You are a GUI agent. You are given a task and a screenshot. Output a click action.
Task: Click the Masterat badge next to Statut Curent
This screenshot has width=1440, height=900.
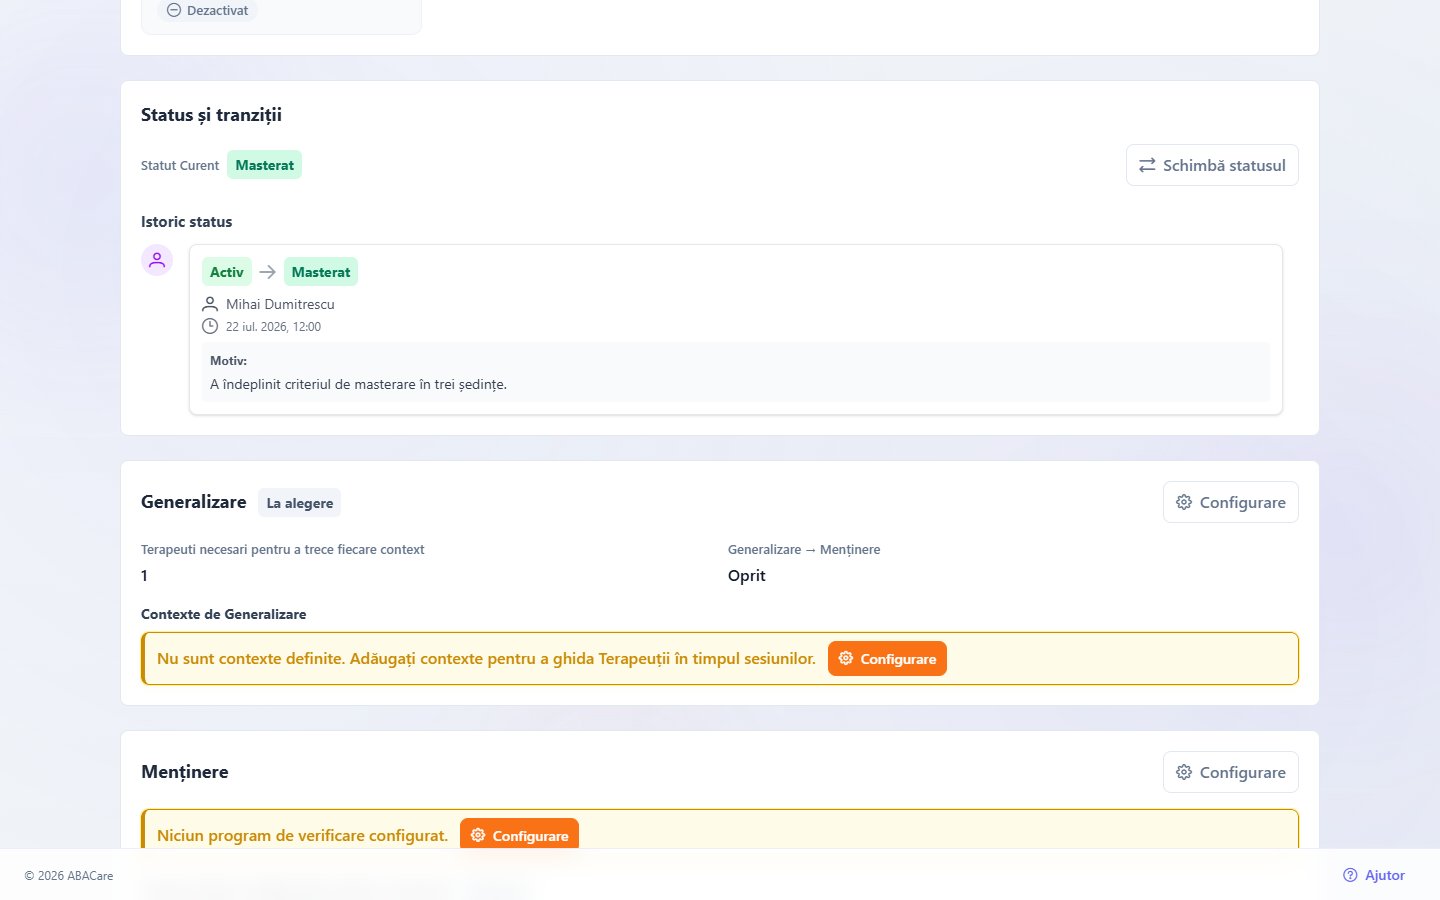[265, 165]
